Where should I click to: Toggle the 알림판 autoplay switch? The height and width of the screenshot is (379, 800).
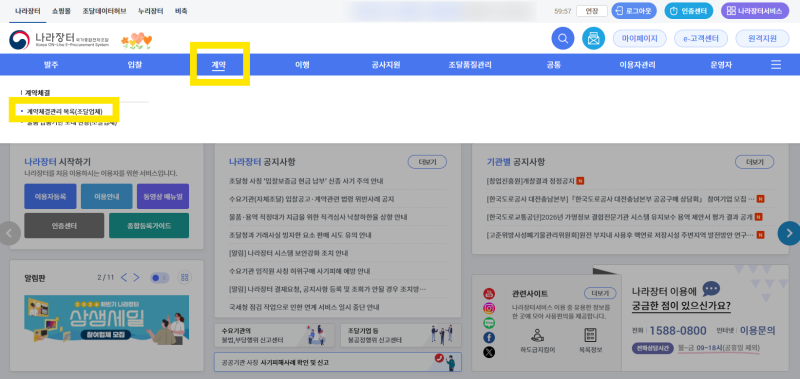(159, 277)
